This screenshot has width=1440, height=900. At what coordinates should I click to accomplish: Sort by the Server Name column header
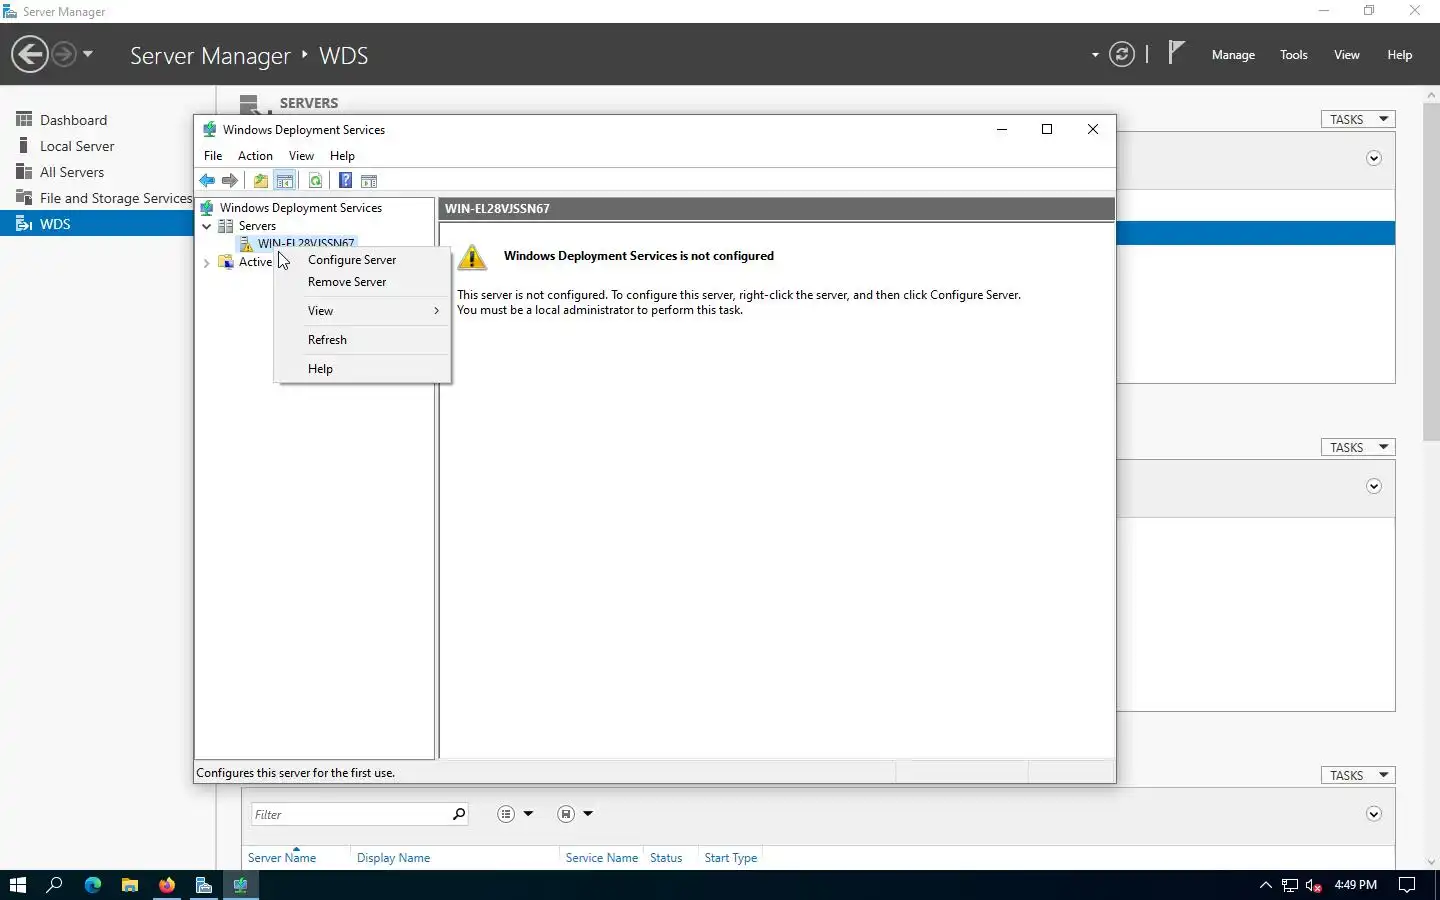click(282, 858)
